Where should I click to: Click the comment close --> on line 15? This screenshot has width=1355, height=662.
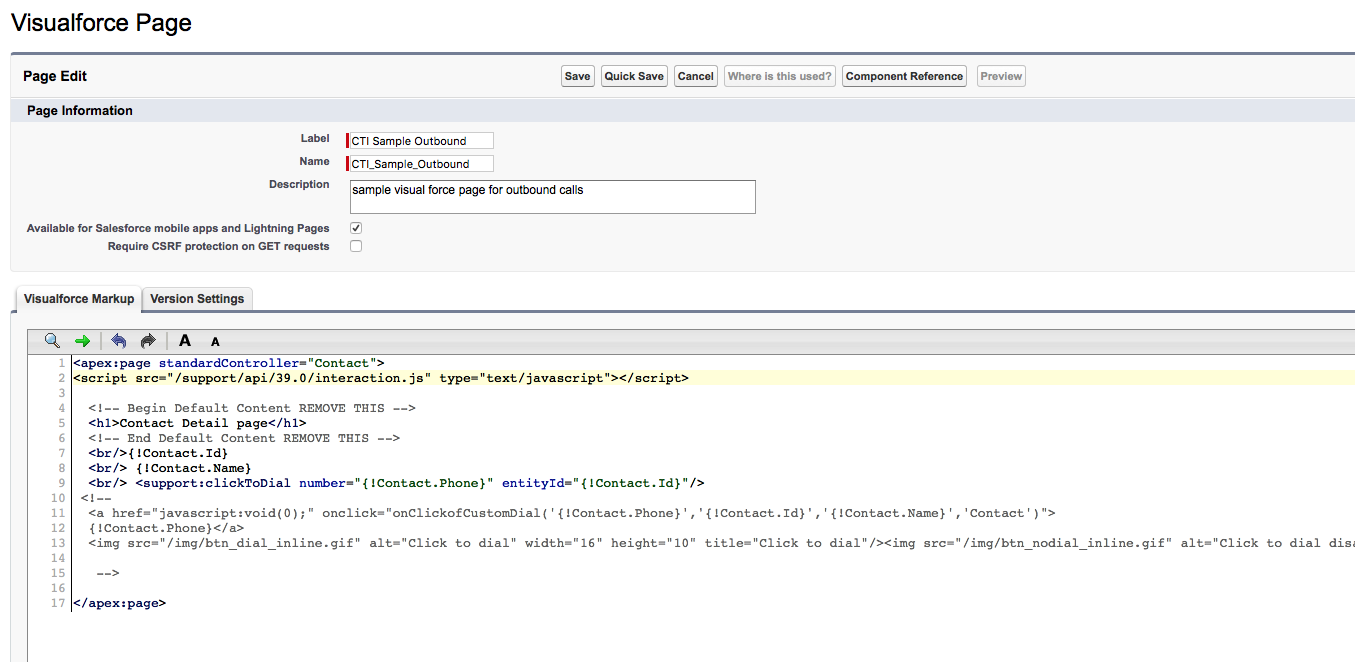[x=108, y=573]
